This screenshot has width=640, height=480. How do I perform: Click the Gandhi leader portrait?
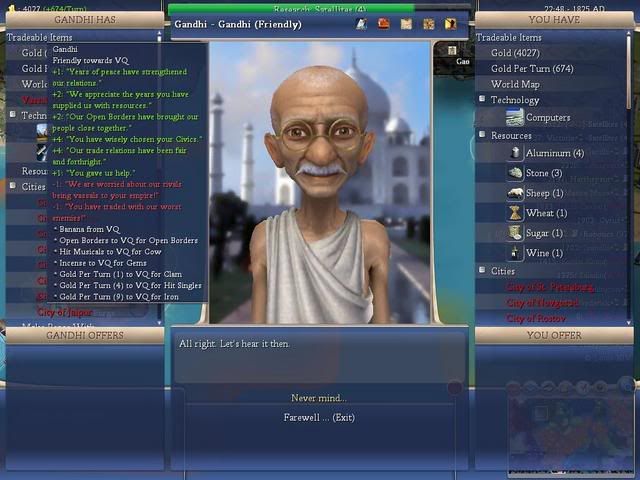pos(320,182)
